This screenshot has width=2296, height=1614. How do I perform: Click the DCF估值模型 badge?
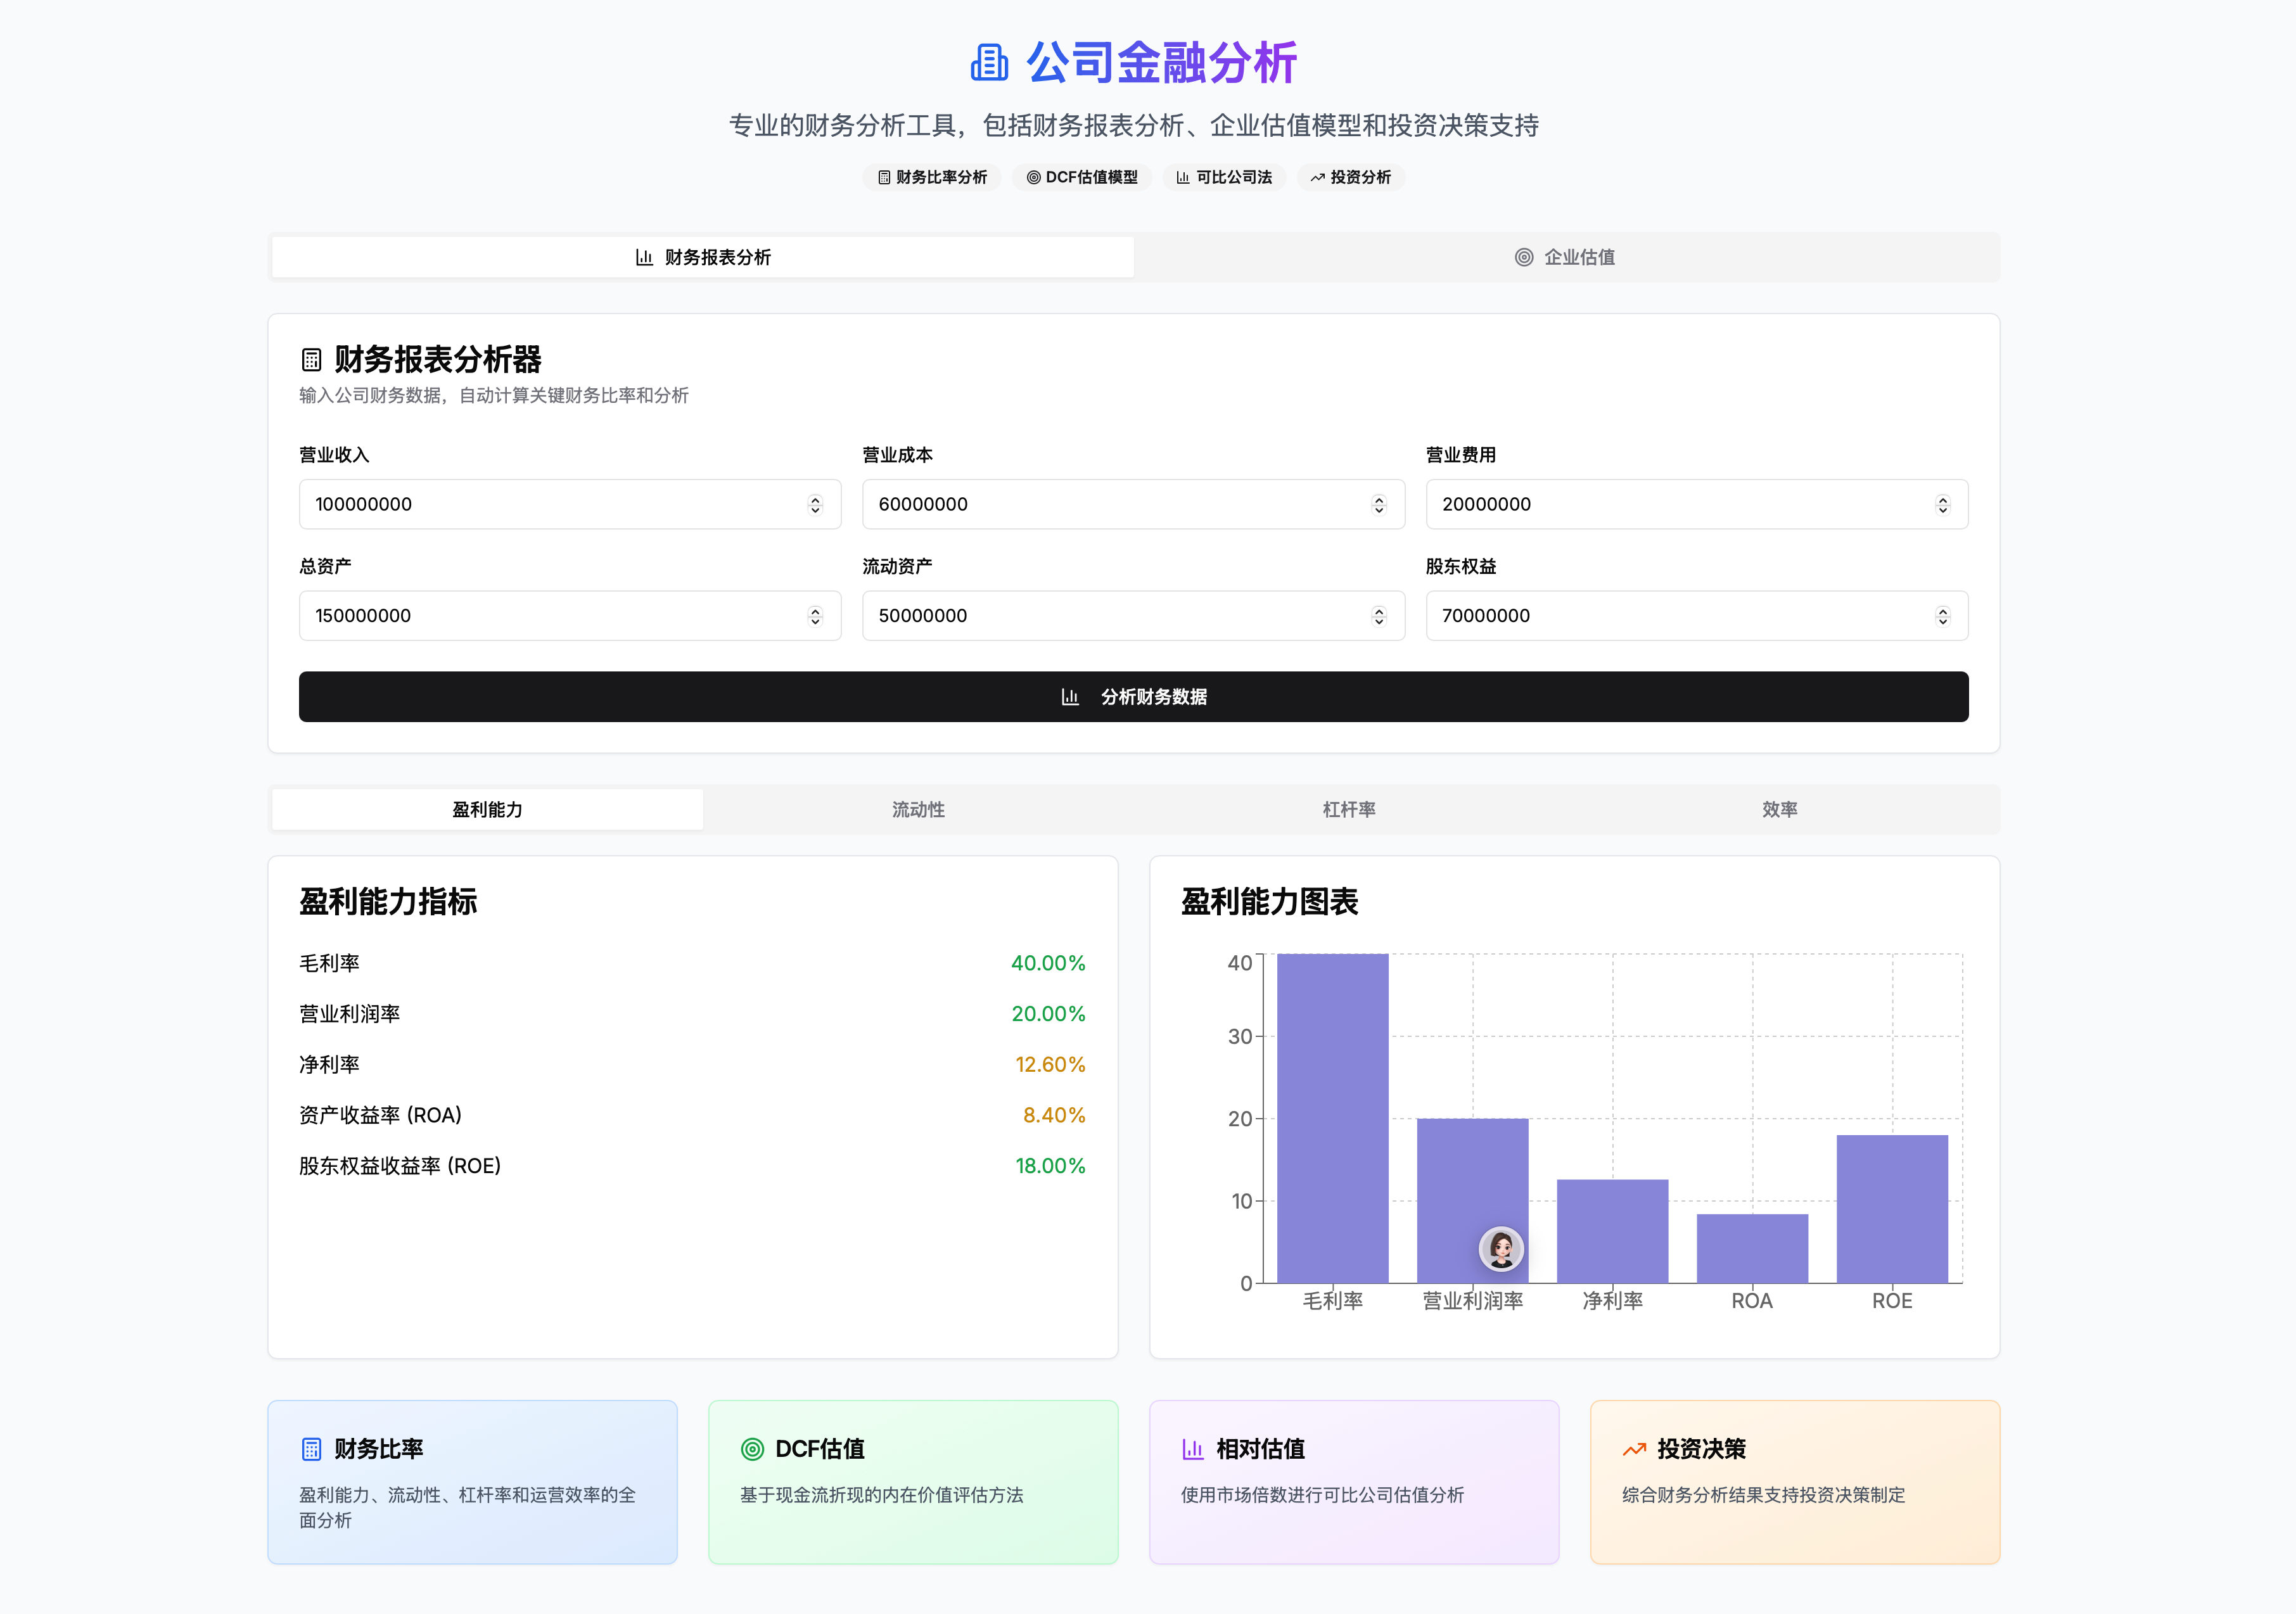pos(1081,177)
